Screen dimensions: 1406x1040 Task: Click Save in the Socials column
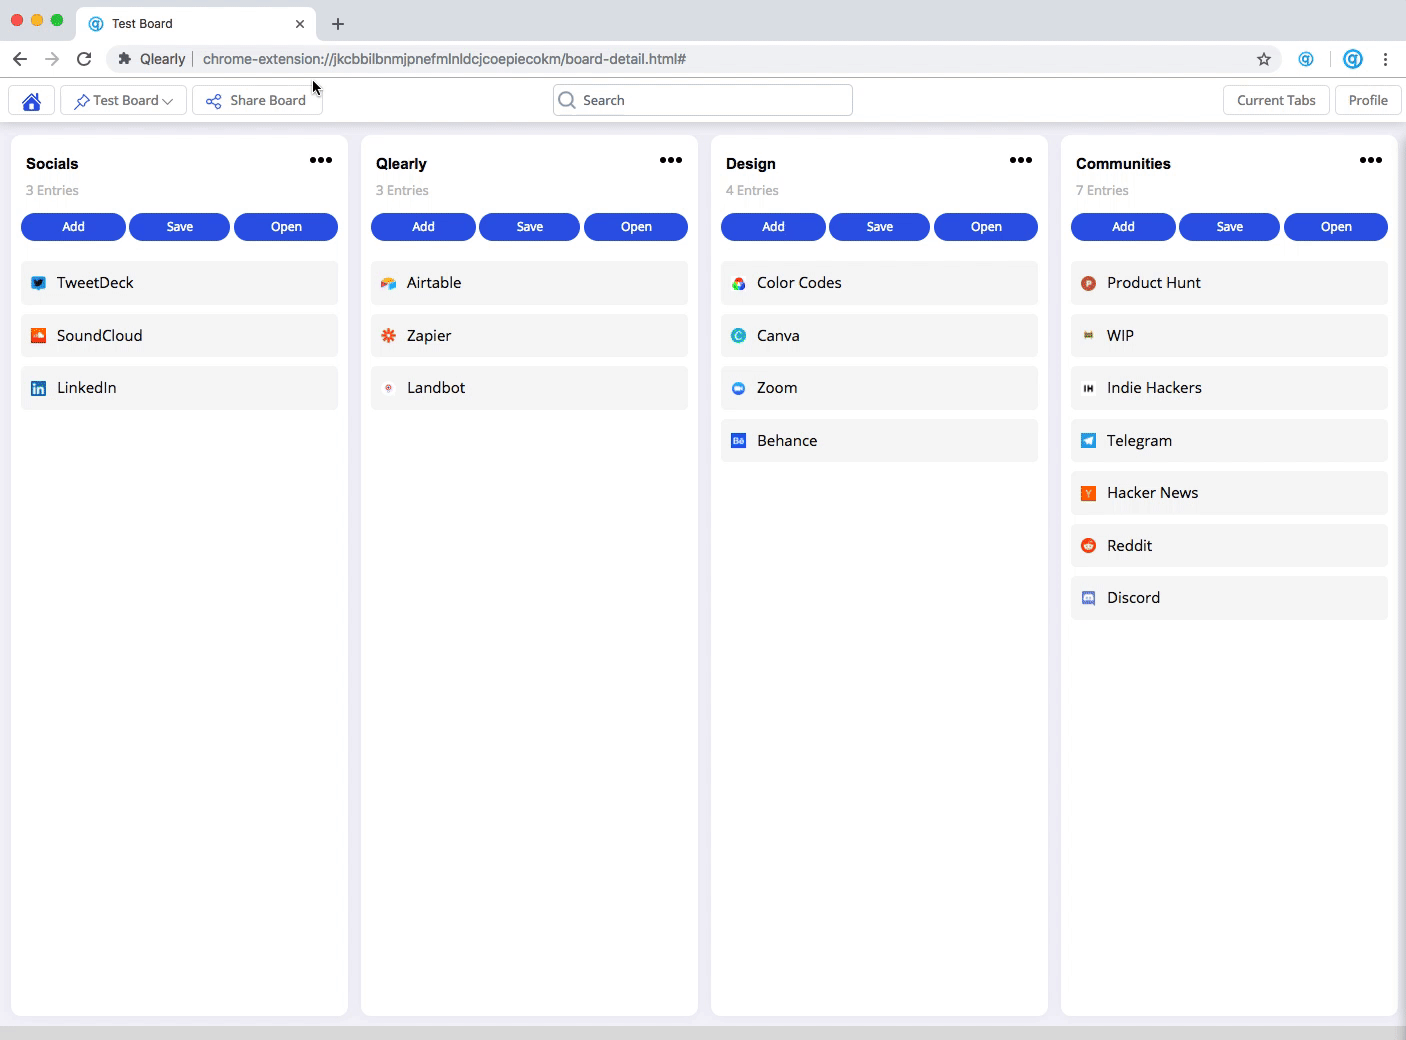click(x=180, y=227)
